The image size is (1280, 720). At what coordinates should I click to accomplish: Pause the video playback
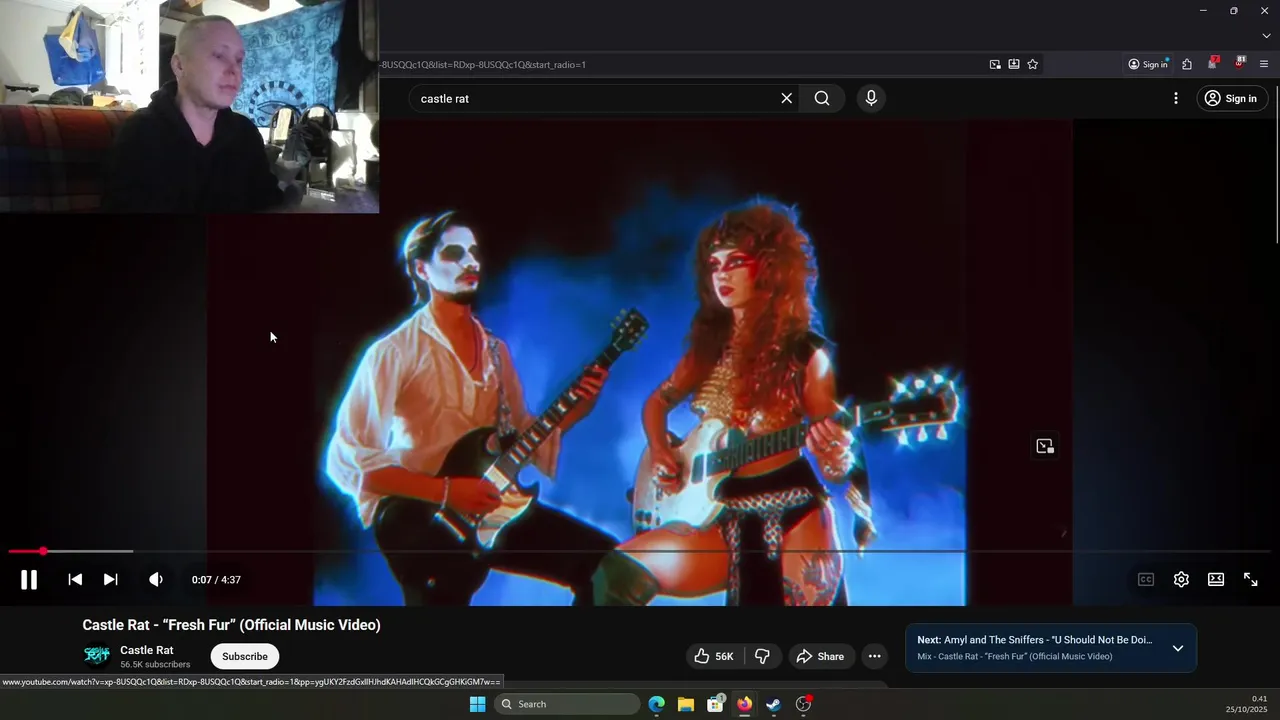tap(29, 579)
